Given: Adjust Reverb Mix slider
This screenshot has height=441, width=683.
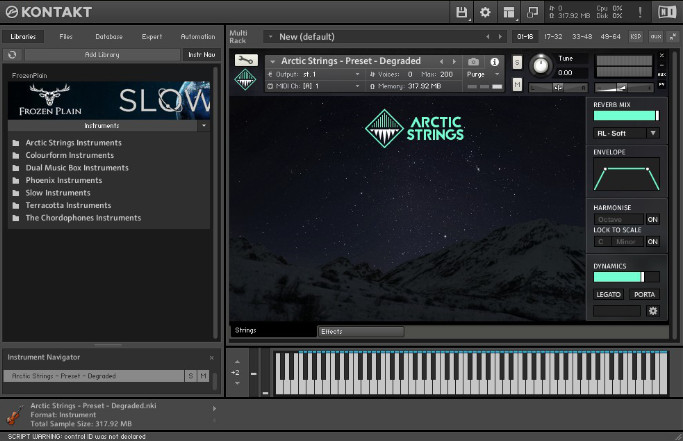Looking at the screenshot, I should pyautogui.click(x=626, y=115).
